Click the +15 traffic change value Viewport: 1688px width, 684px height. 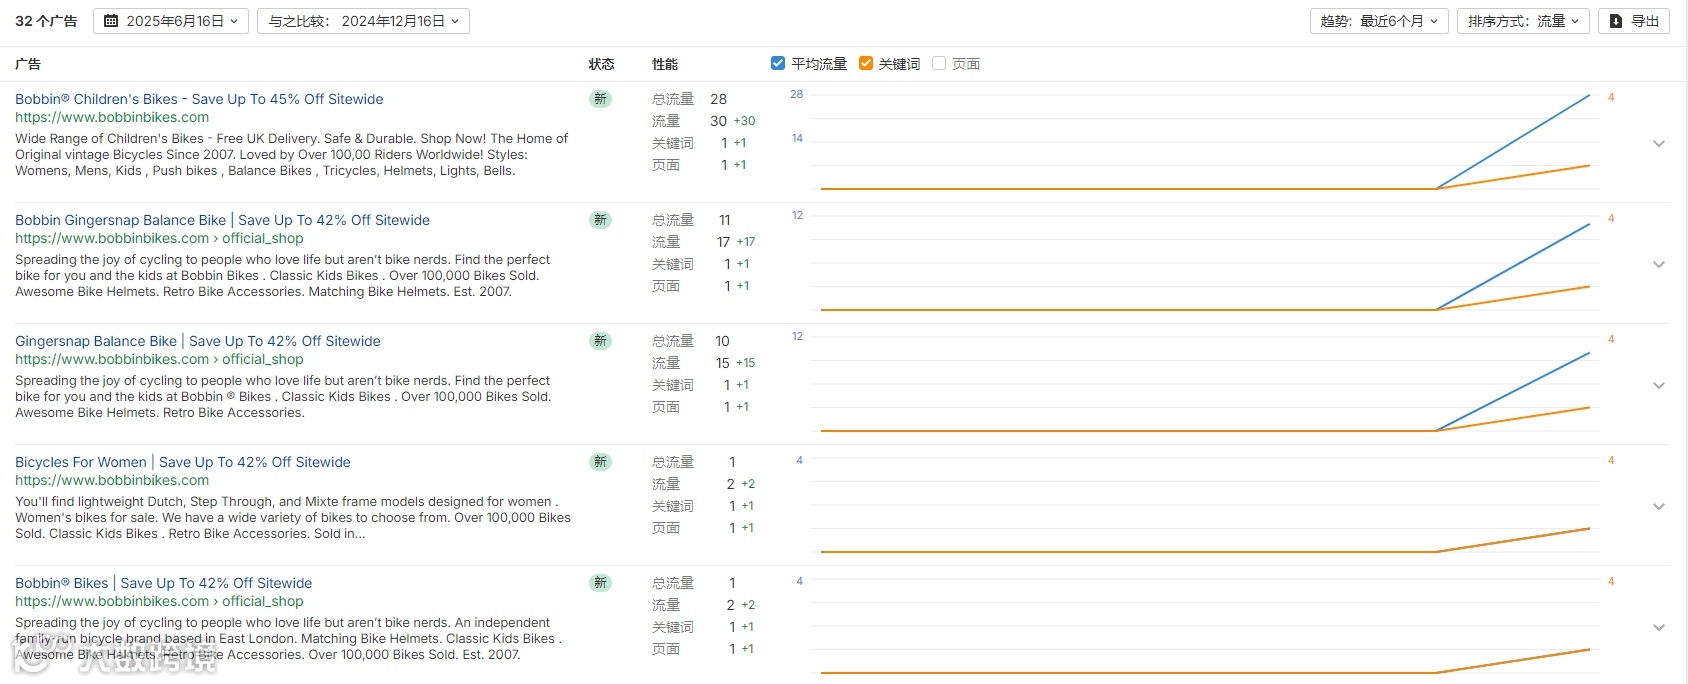pos(745,363)
